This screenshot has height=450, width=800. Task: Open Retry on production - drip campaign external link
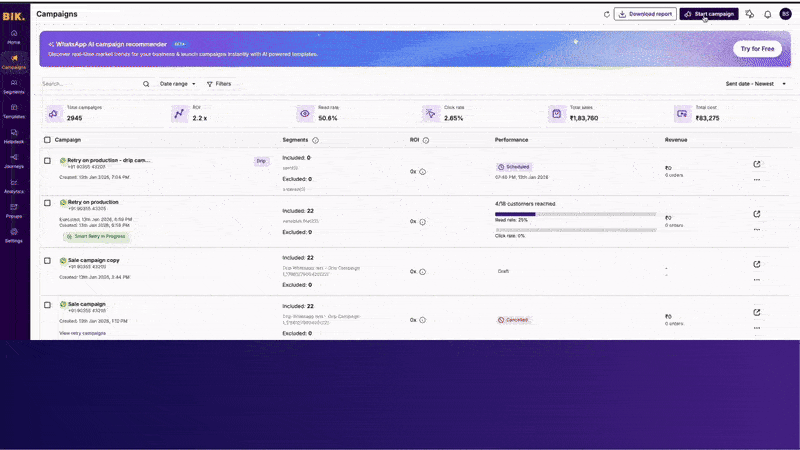[x=757, y=164]
